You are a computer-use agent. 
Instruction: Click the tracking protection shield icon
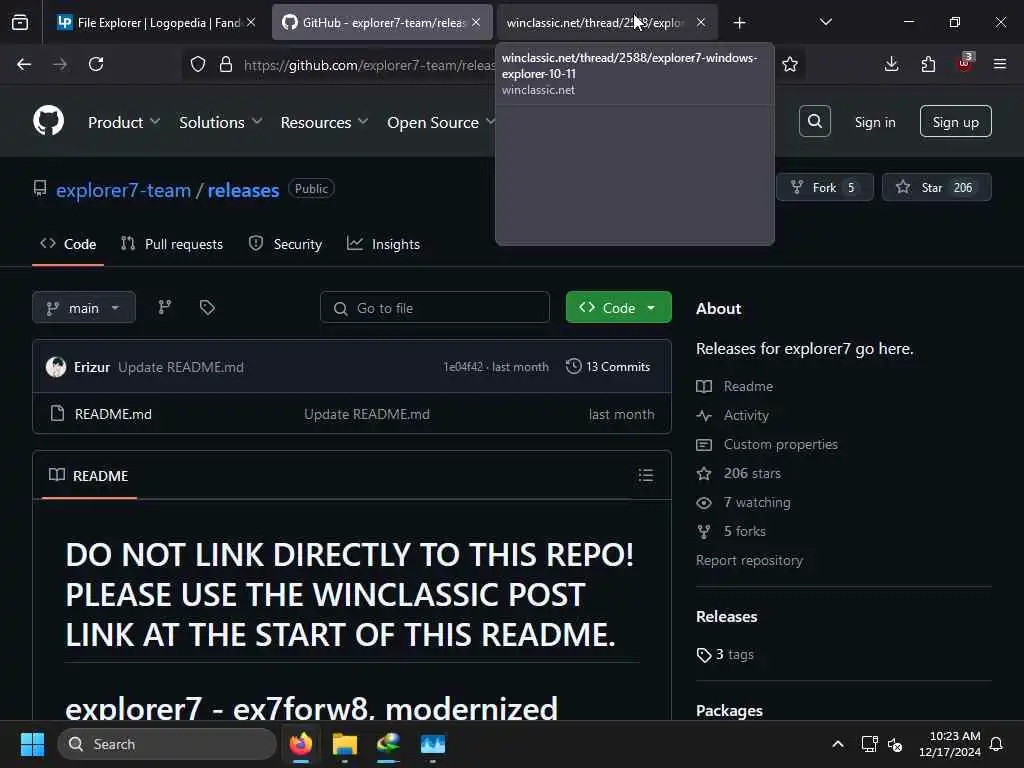(198, 64)
